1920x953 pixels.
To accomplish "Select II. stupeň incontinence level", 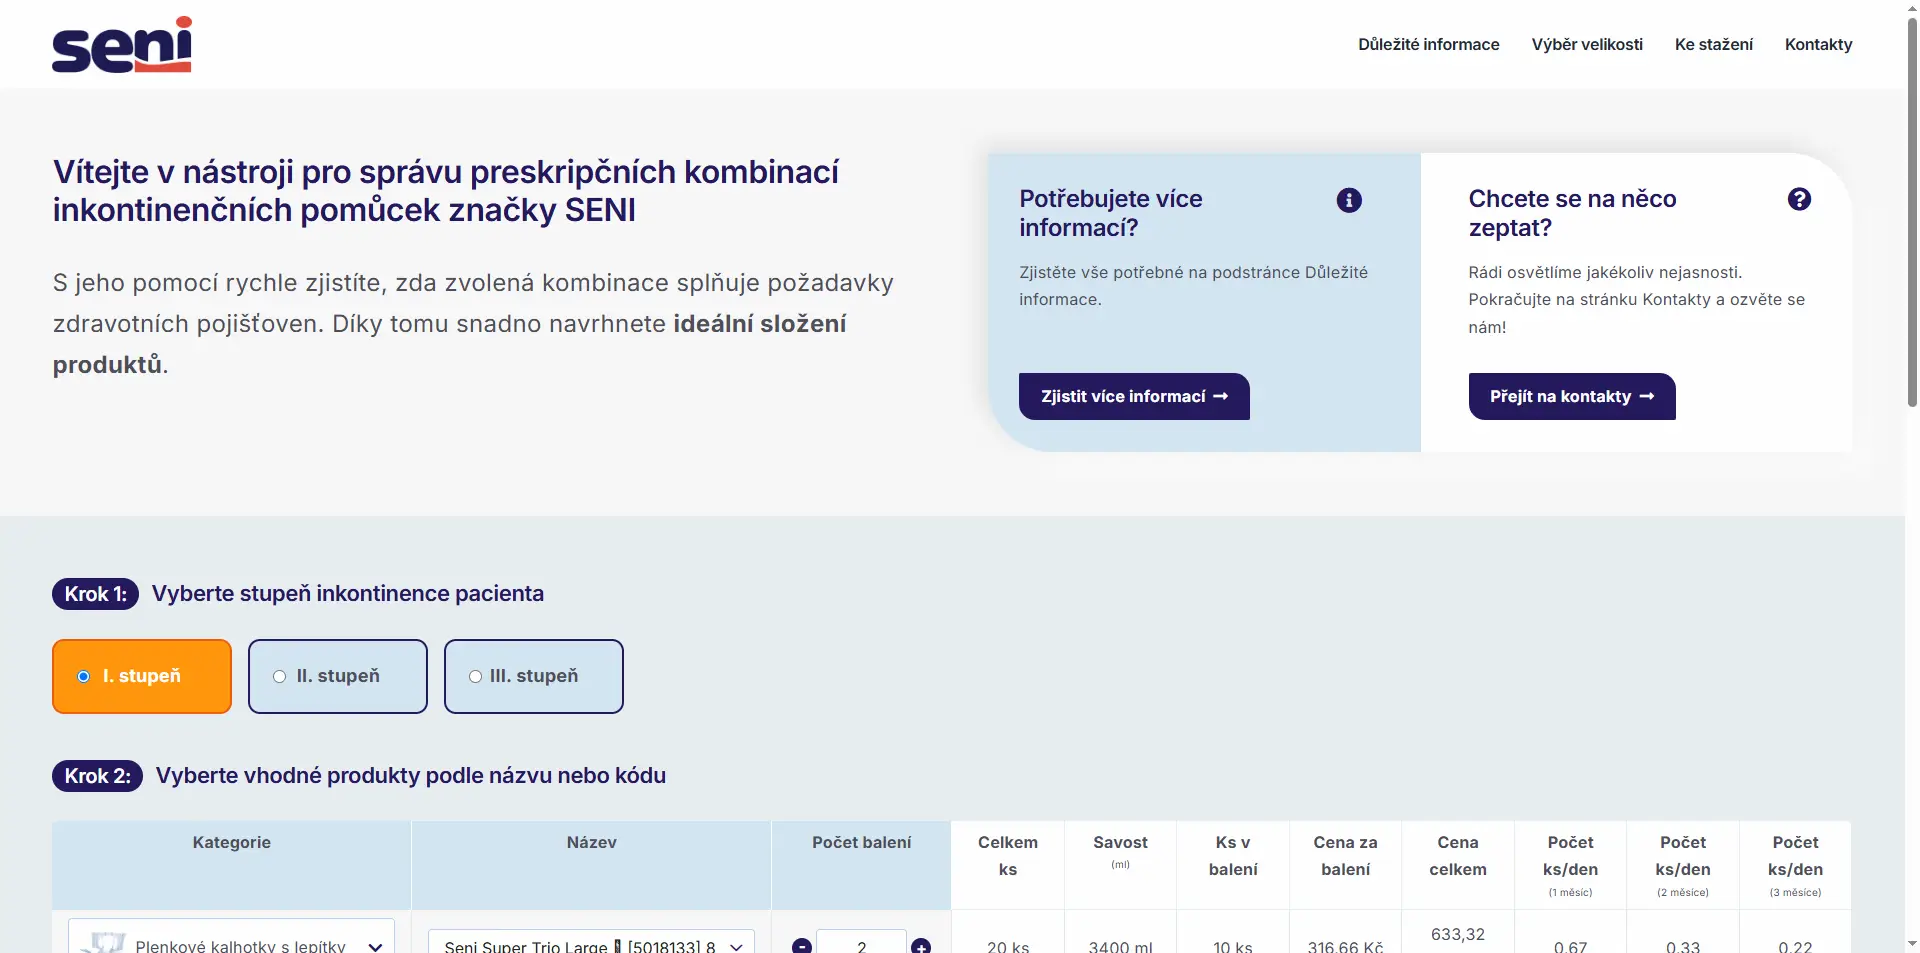I will point(338,676).
